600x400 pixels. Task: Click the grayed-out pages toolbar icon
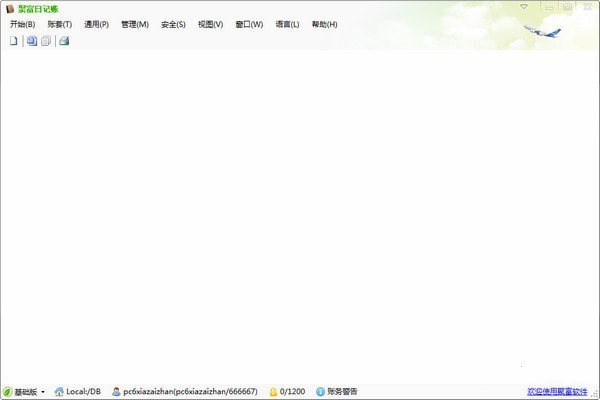(x=46, y=41)
